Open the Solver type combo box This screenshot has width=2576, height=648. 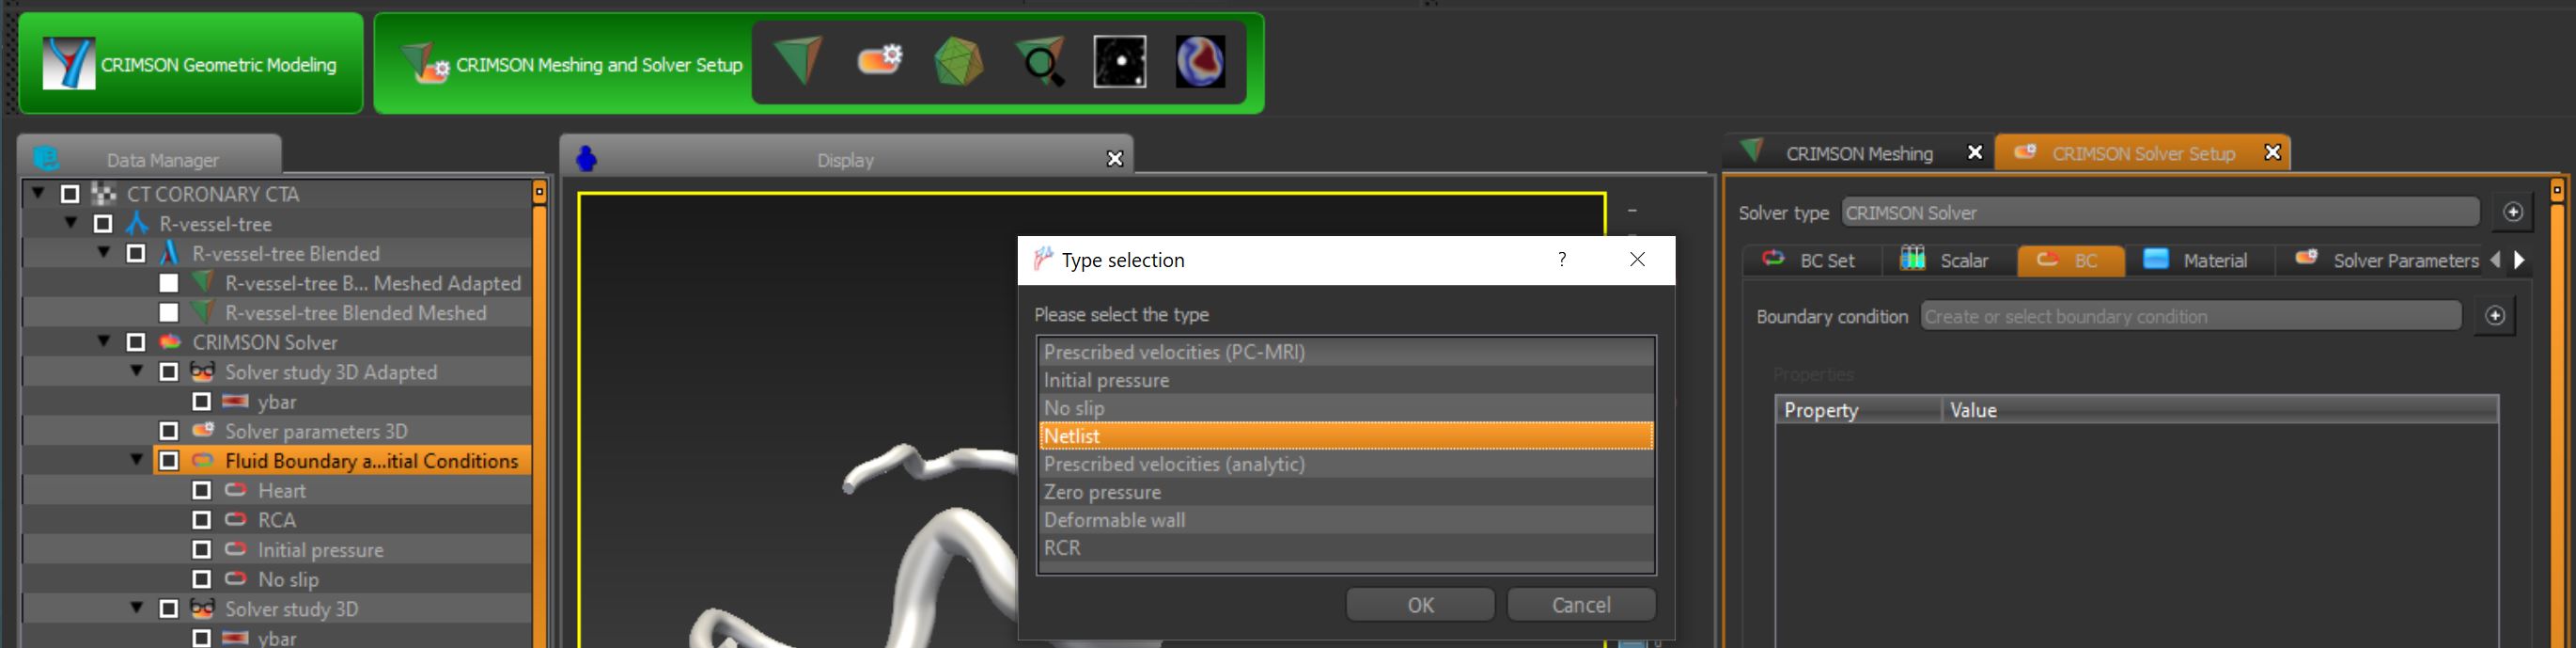[x=2160, y=212]
